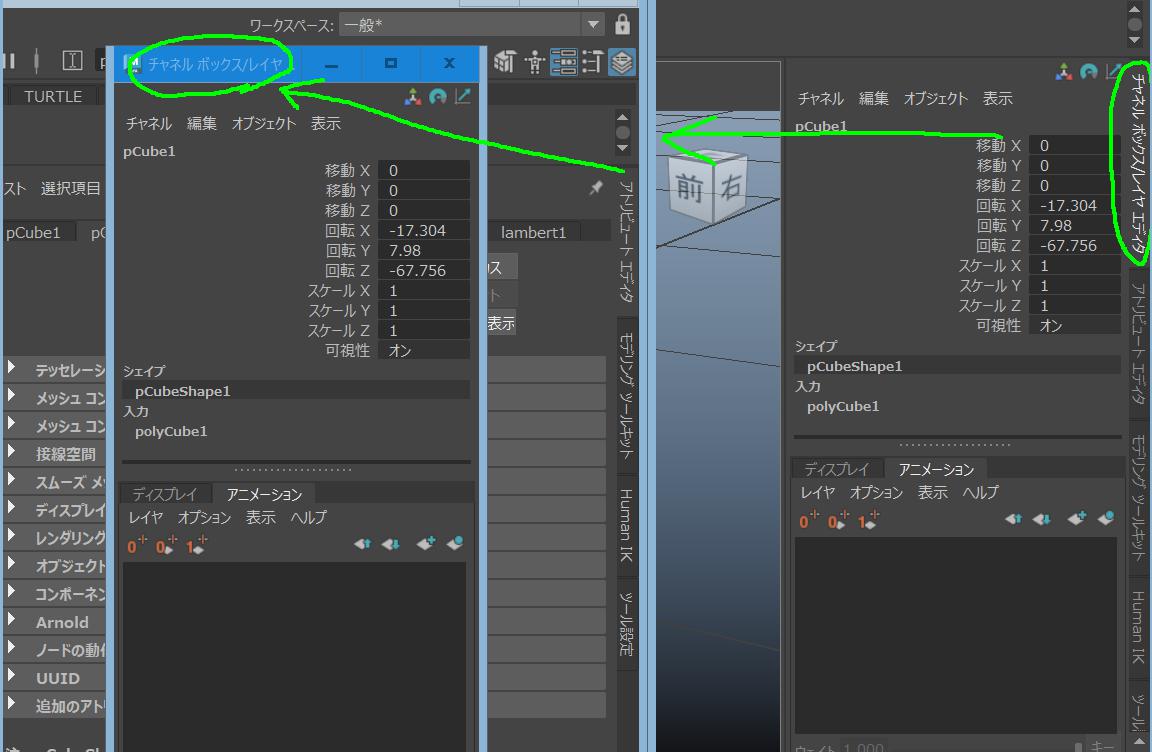The width and height of the screenshot is (1152, 752).
Task: Switch to ディスプレイ tab in floating window
Action: click(x=165, y=494)
